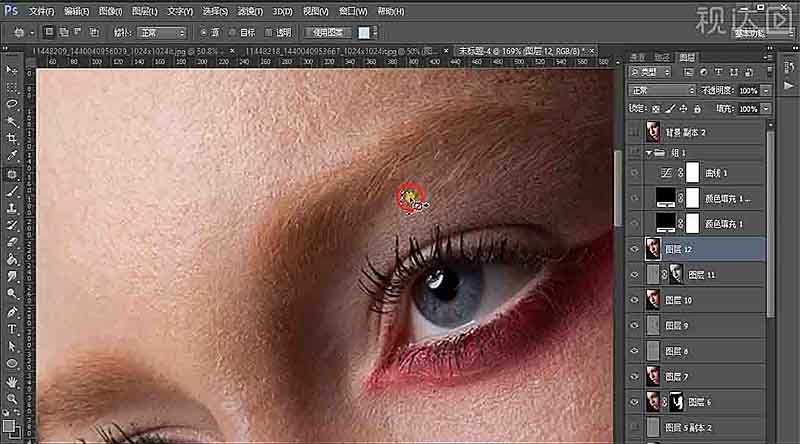Select the 目标 (Destination) radio button
The image size is (800, 444).
(x=232, y=33)
